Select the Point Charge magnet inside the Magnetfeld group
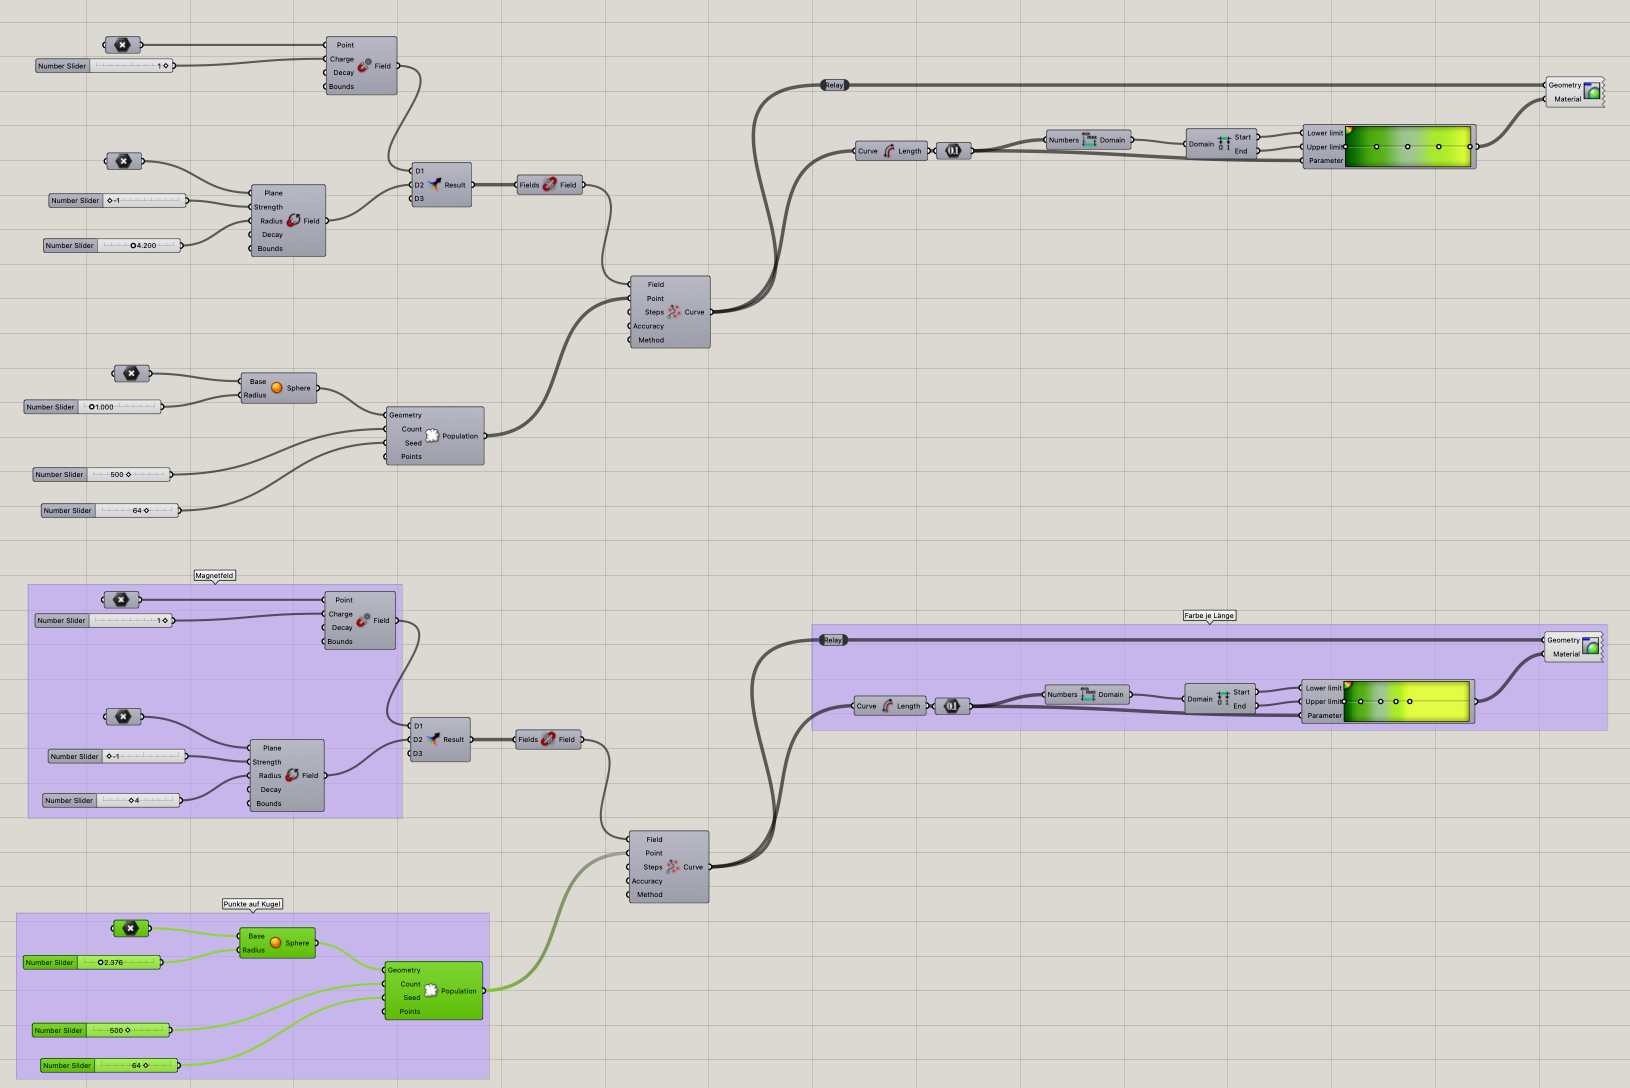The height and width of the screenshot is (1088, 1630). point(365,620)
